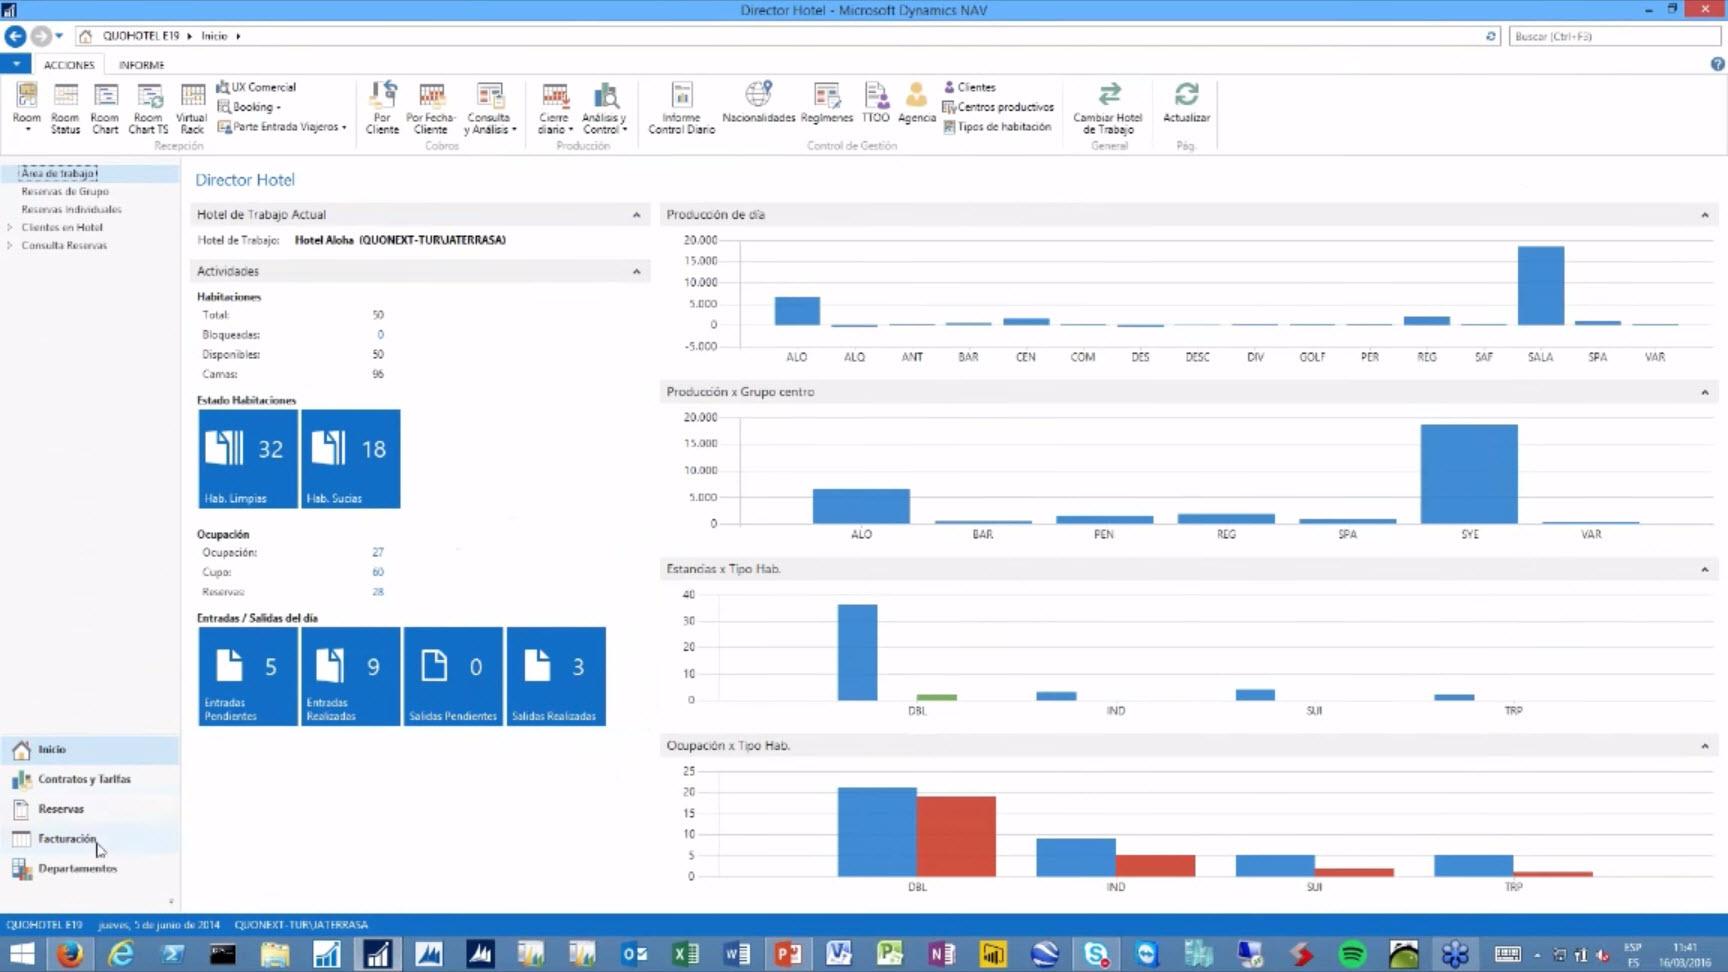Screen dimensions: 1728x972
Task: Open the Virtual Rack tool
Action: (x=192, y=108)
